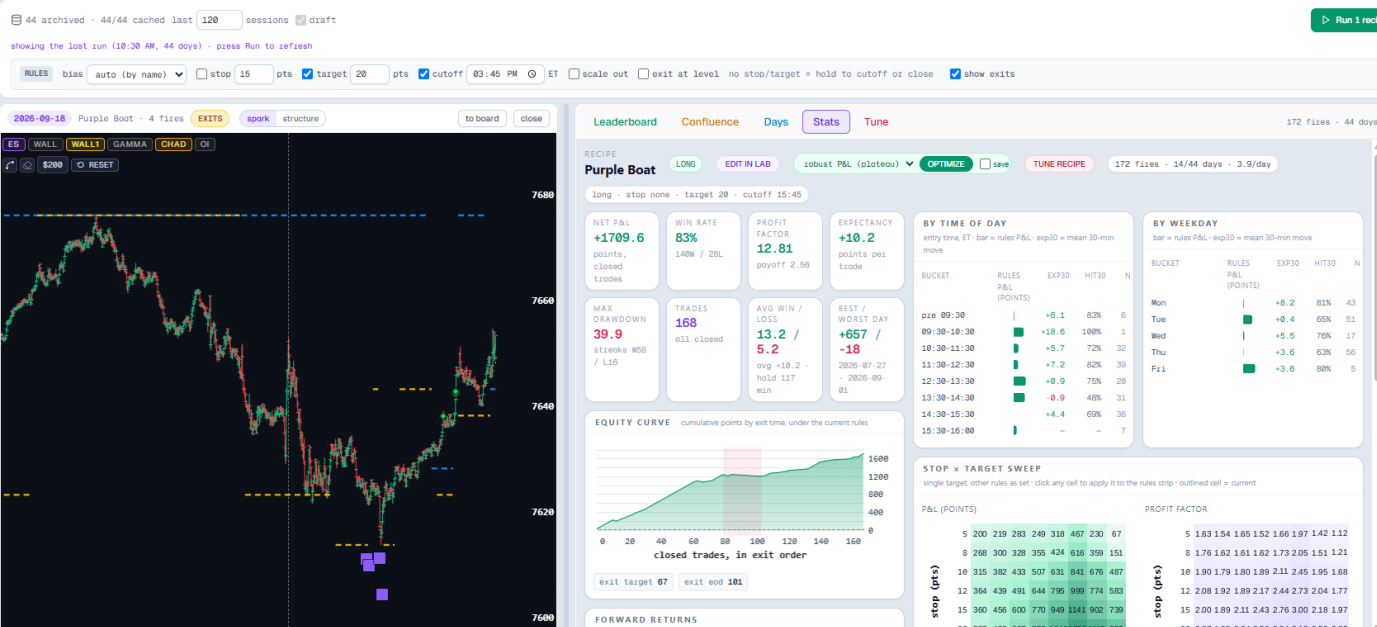Click the 841 cell in P&L sweep
The height and width of the screenshot is (627, 1377).
coord(1076,572)
